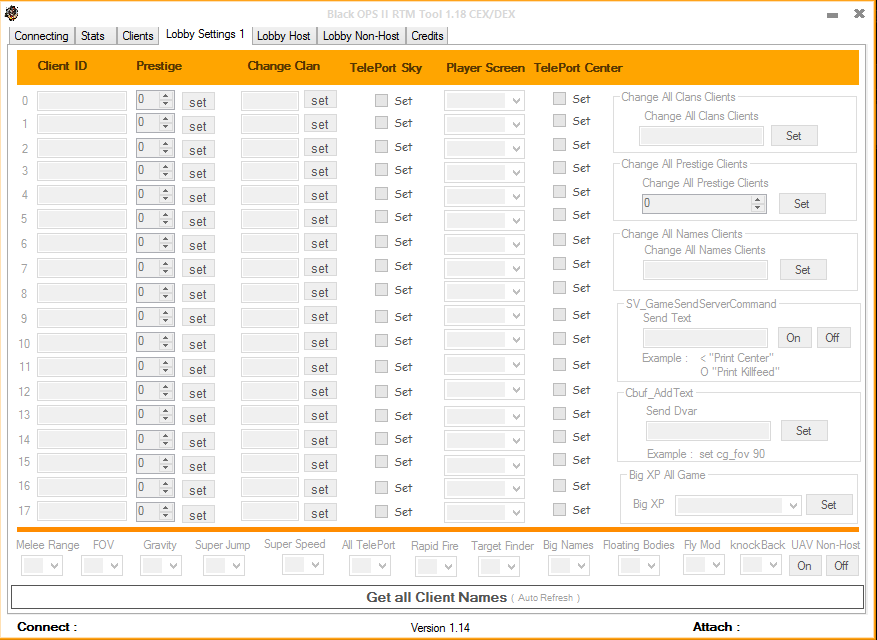
Task: Open the Fly Mod dropdown
Action: tap(704, 564)
